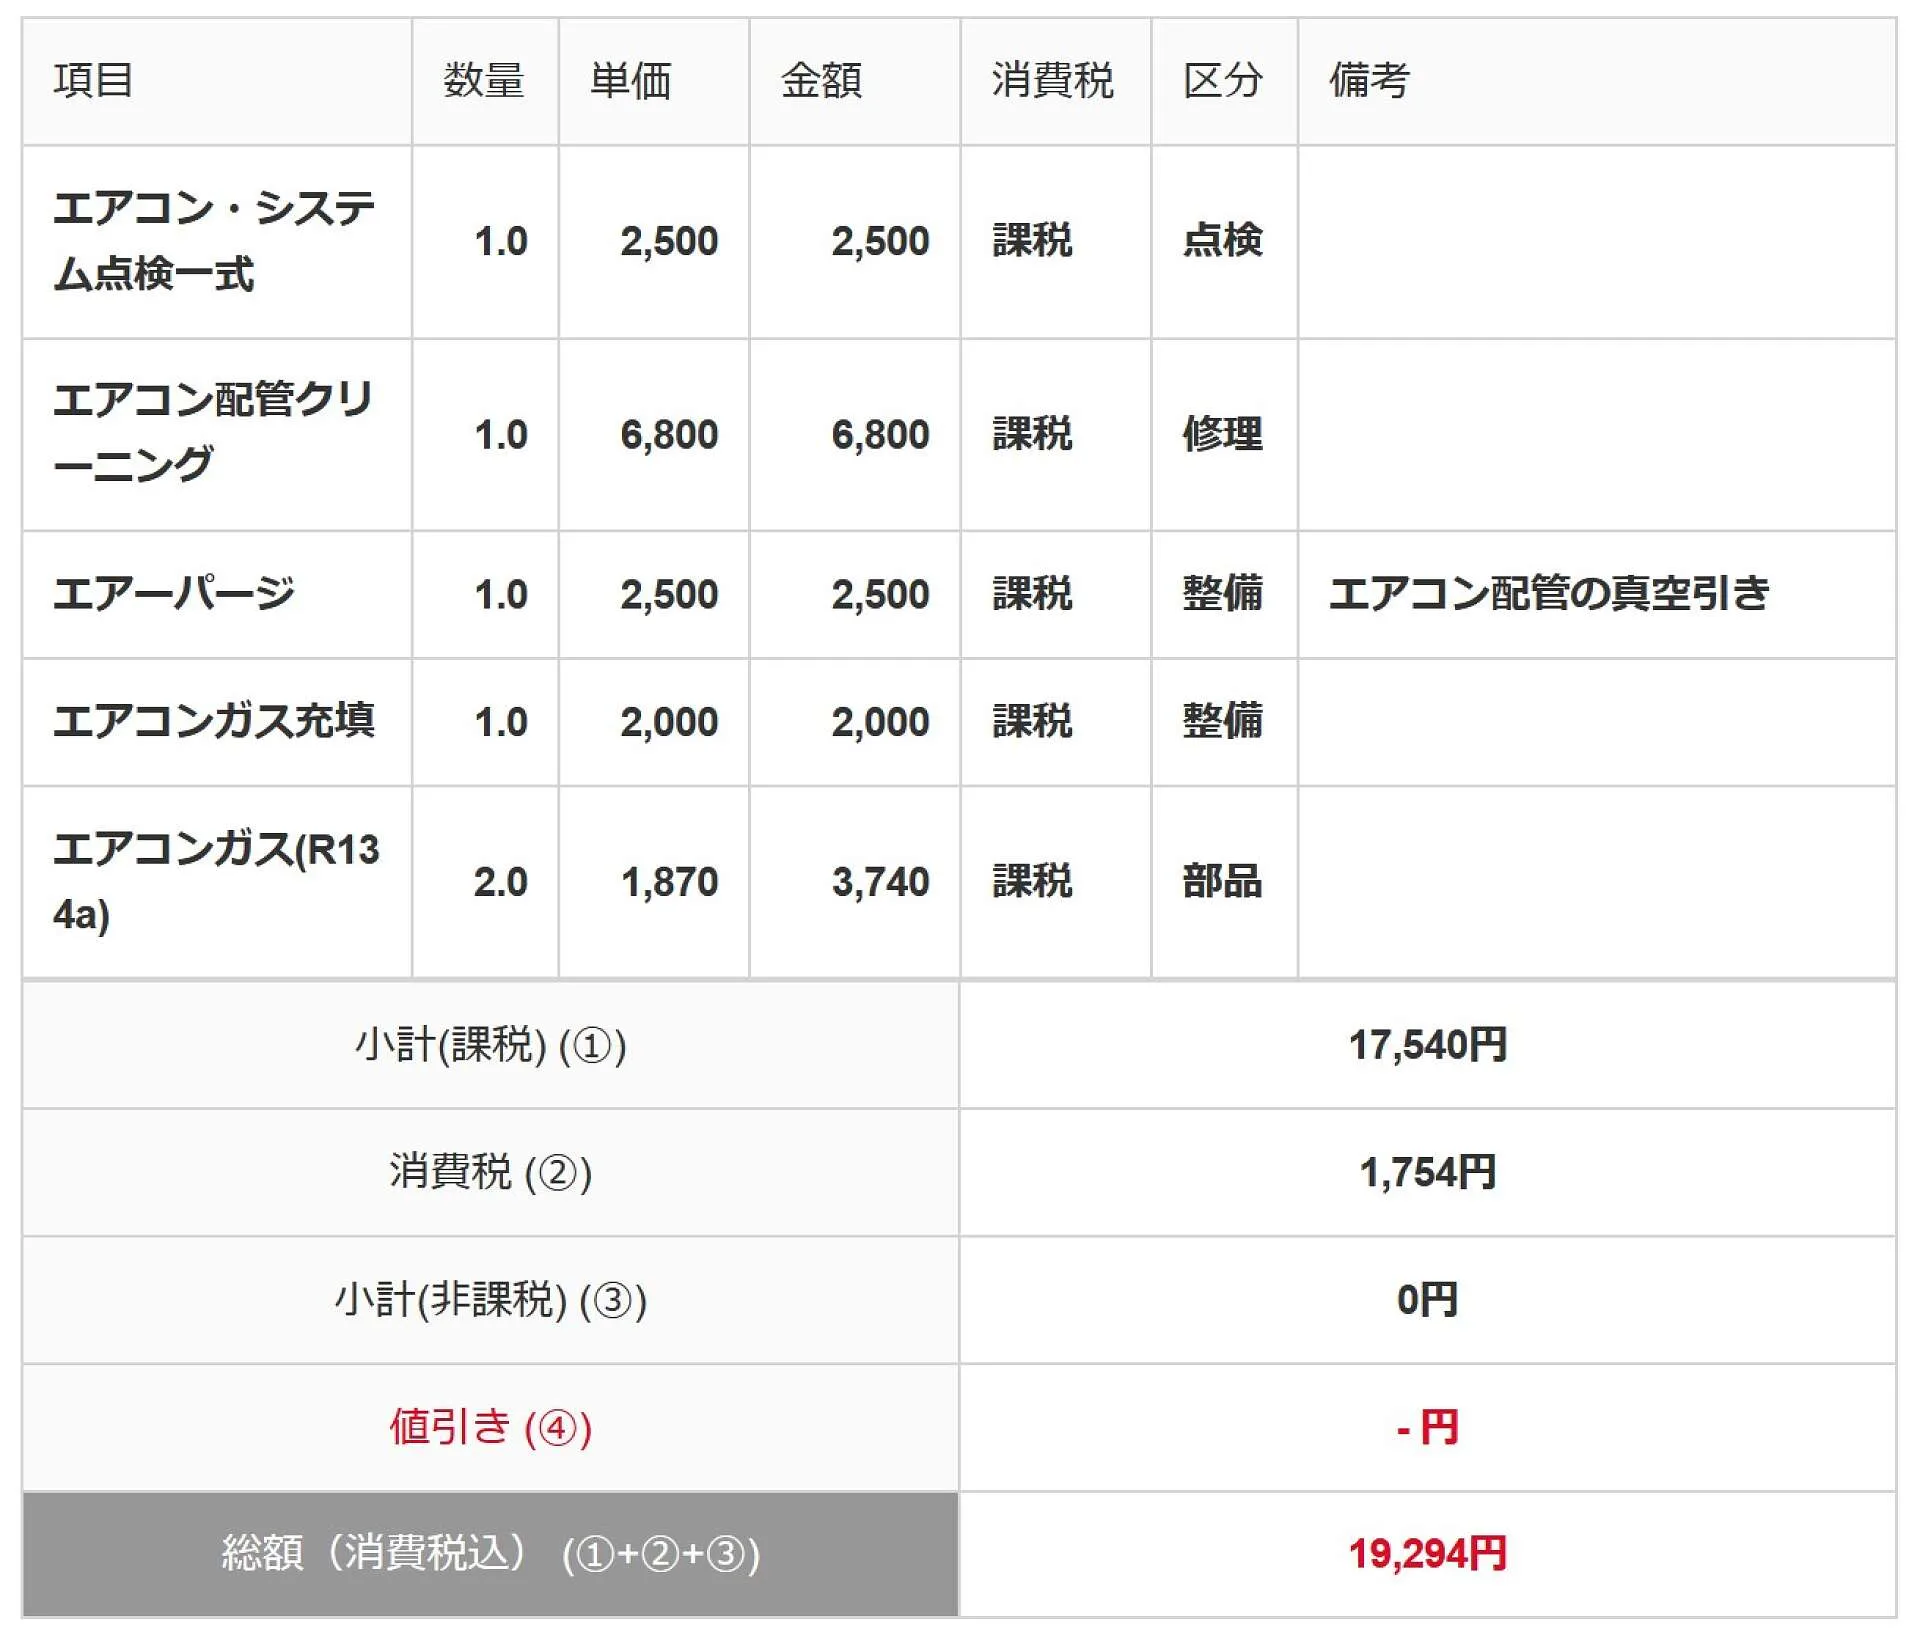Select the エアコン・システム点検一式 item cell
This screenshot has width=1920, height=1638.
click(x=214, y=241)
